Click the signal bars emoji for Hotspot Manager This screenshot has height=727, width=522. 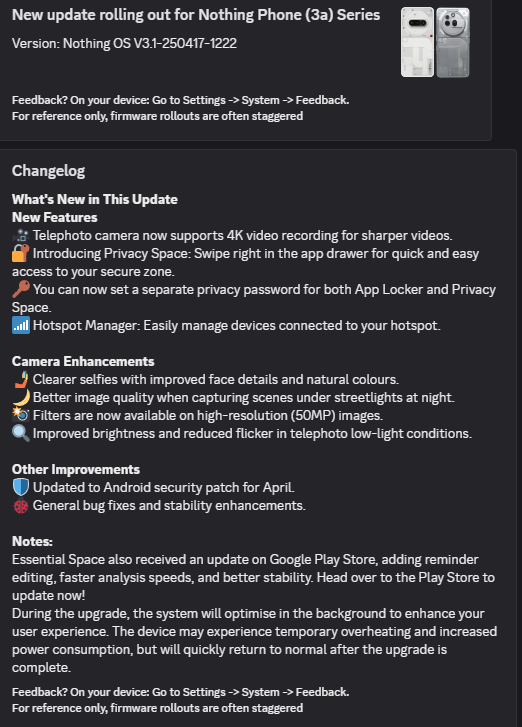[x=21, y=325]
